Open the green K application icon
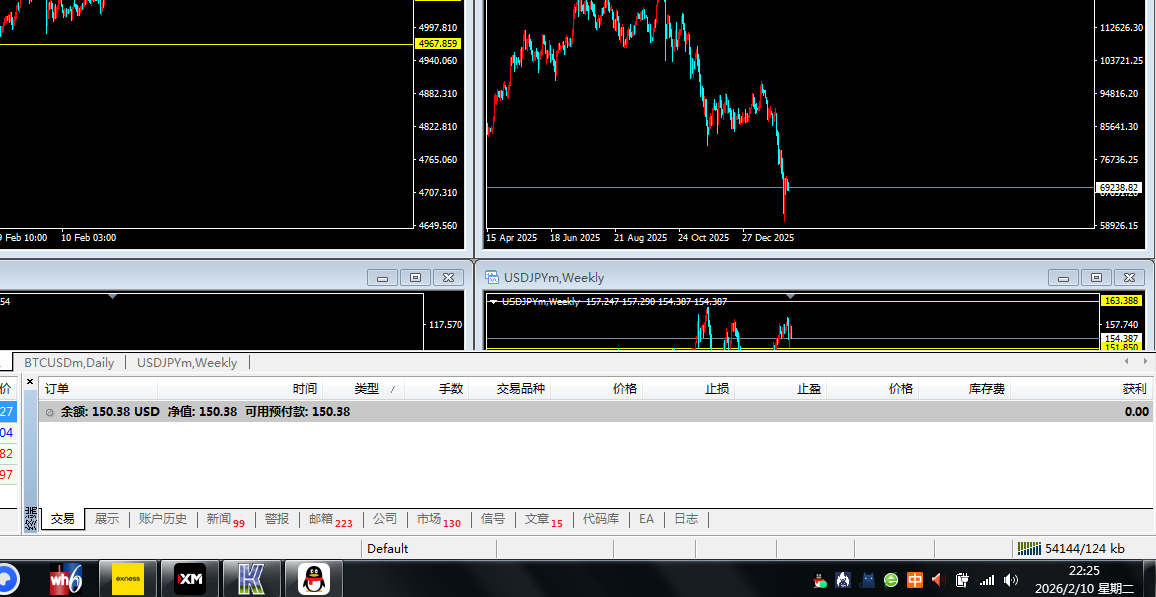The width and height of the screenshot is (1156, 597). pos(252,579)
